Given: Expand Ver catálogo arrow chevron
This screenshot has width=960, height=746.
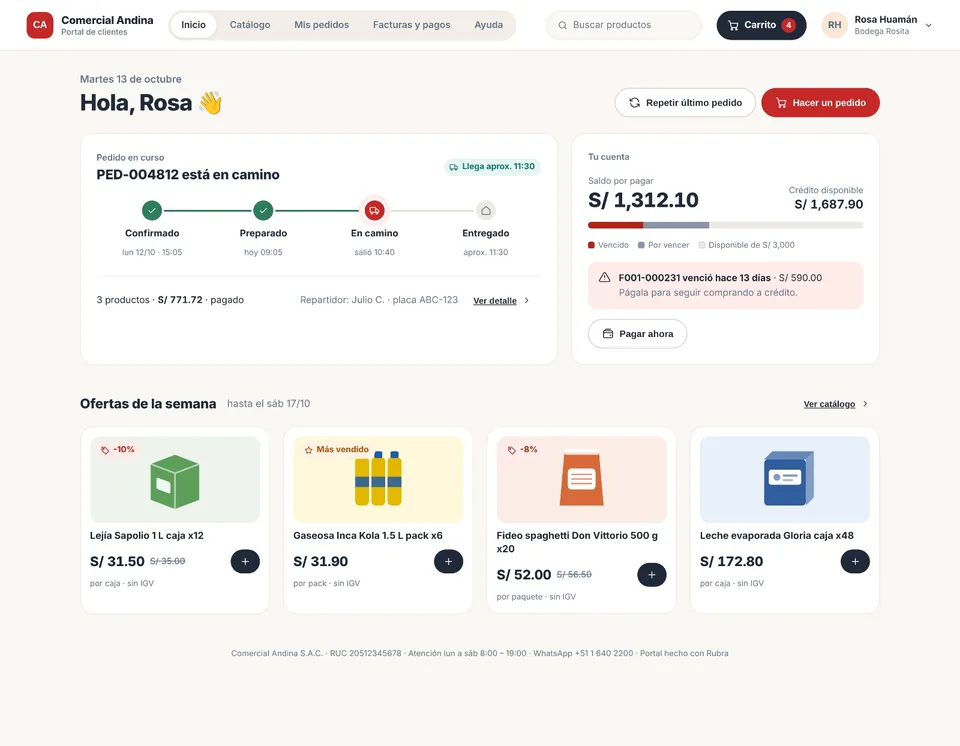Looking at the screenshot, I should pyautogui.click(x=865, y=404).
